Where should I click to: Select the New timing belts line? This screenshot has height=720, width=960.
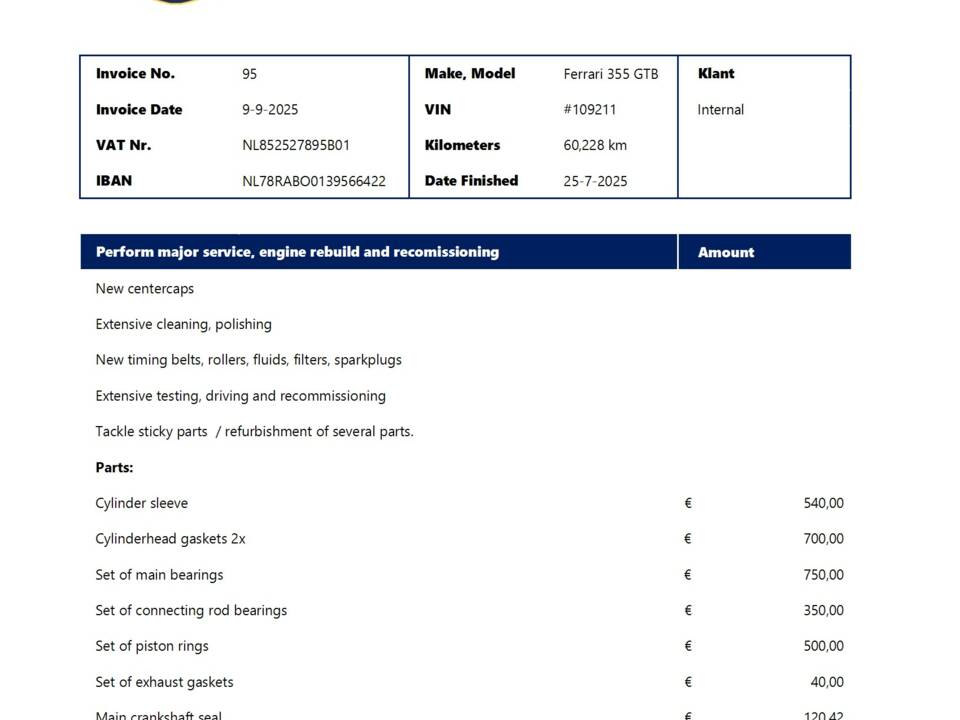coord(249,360)
